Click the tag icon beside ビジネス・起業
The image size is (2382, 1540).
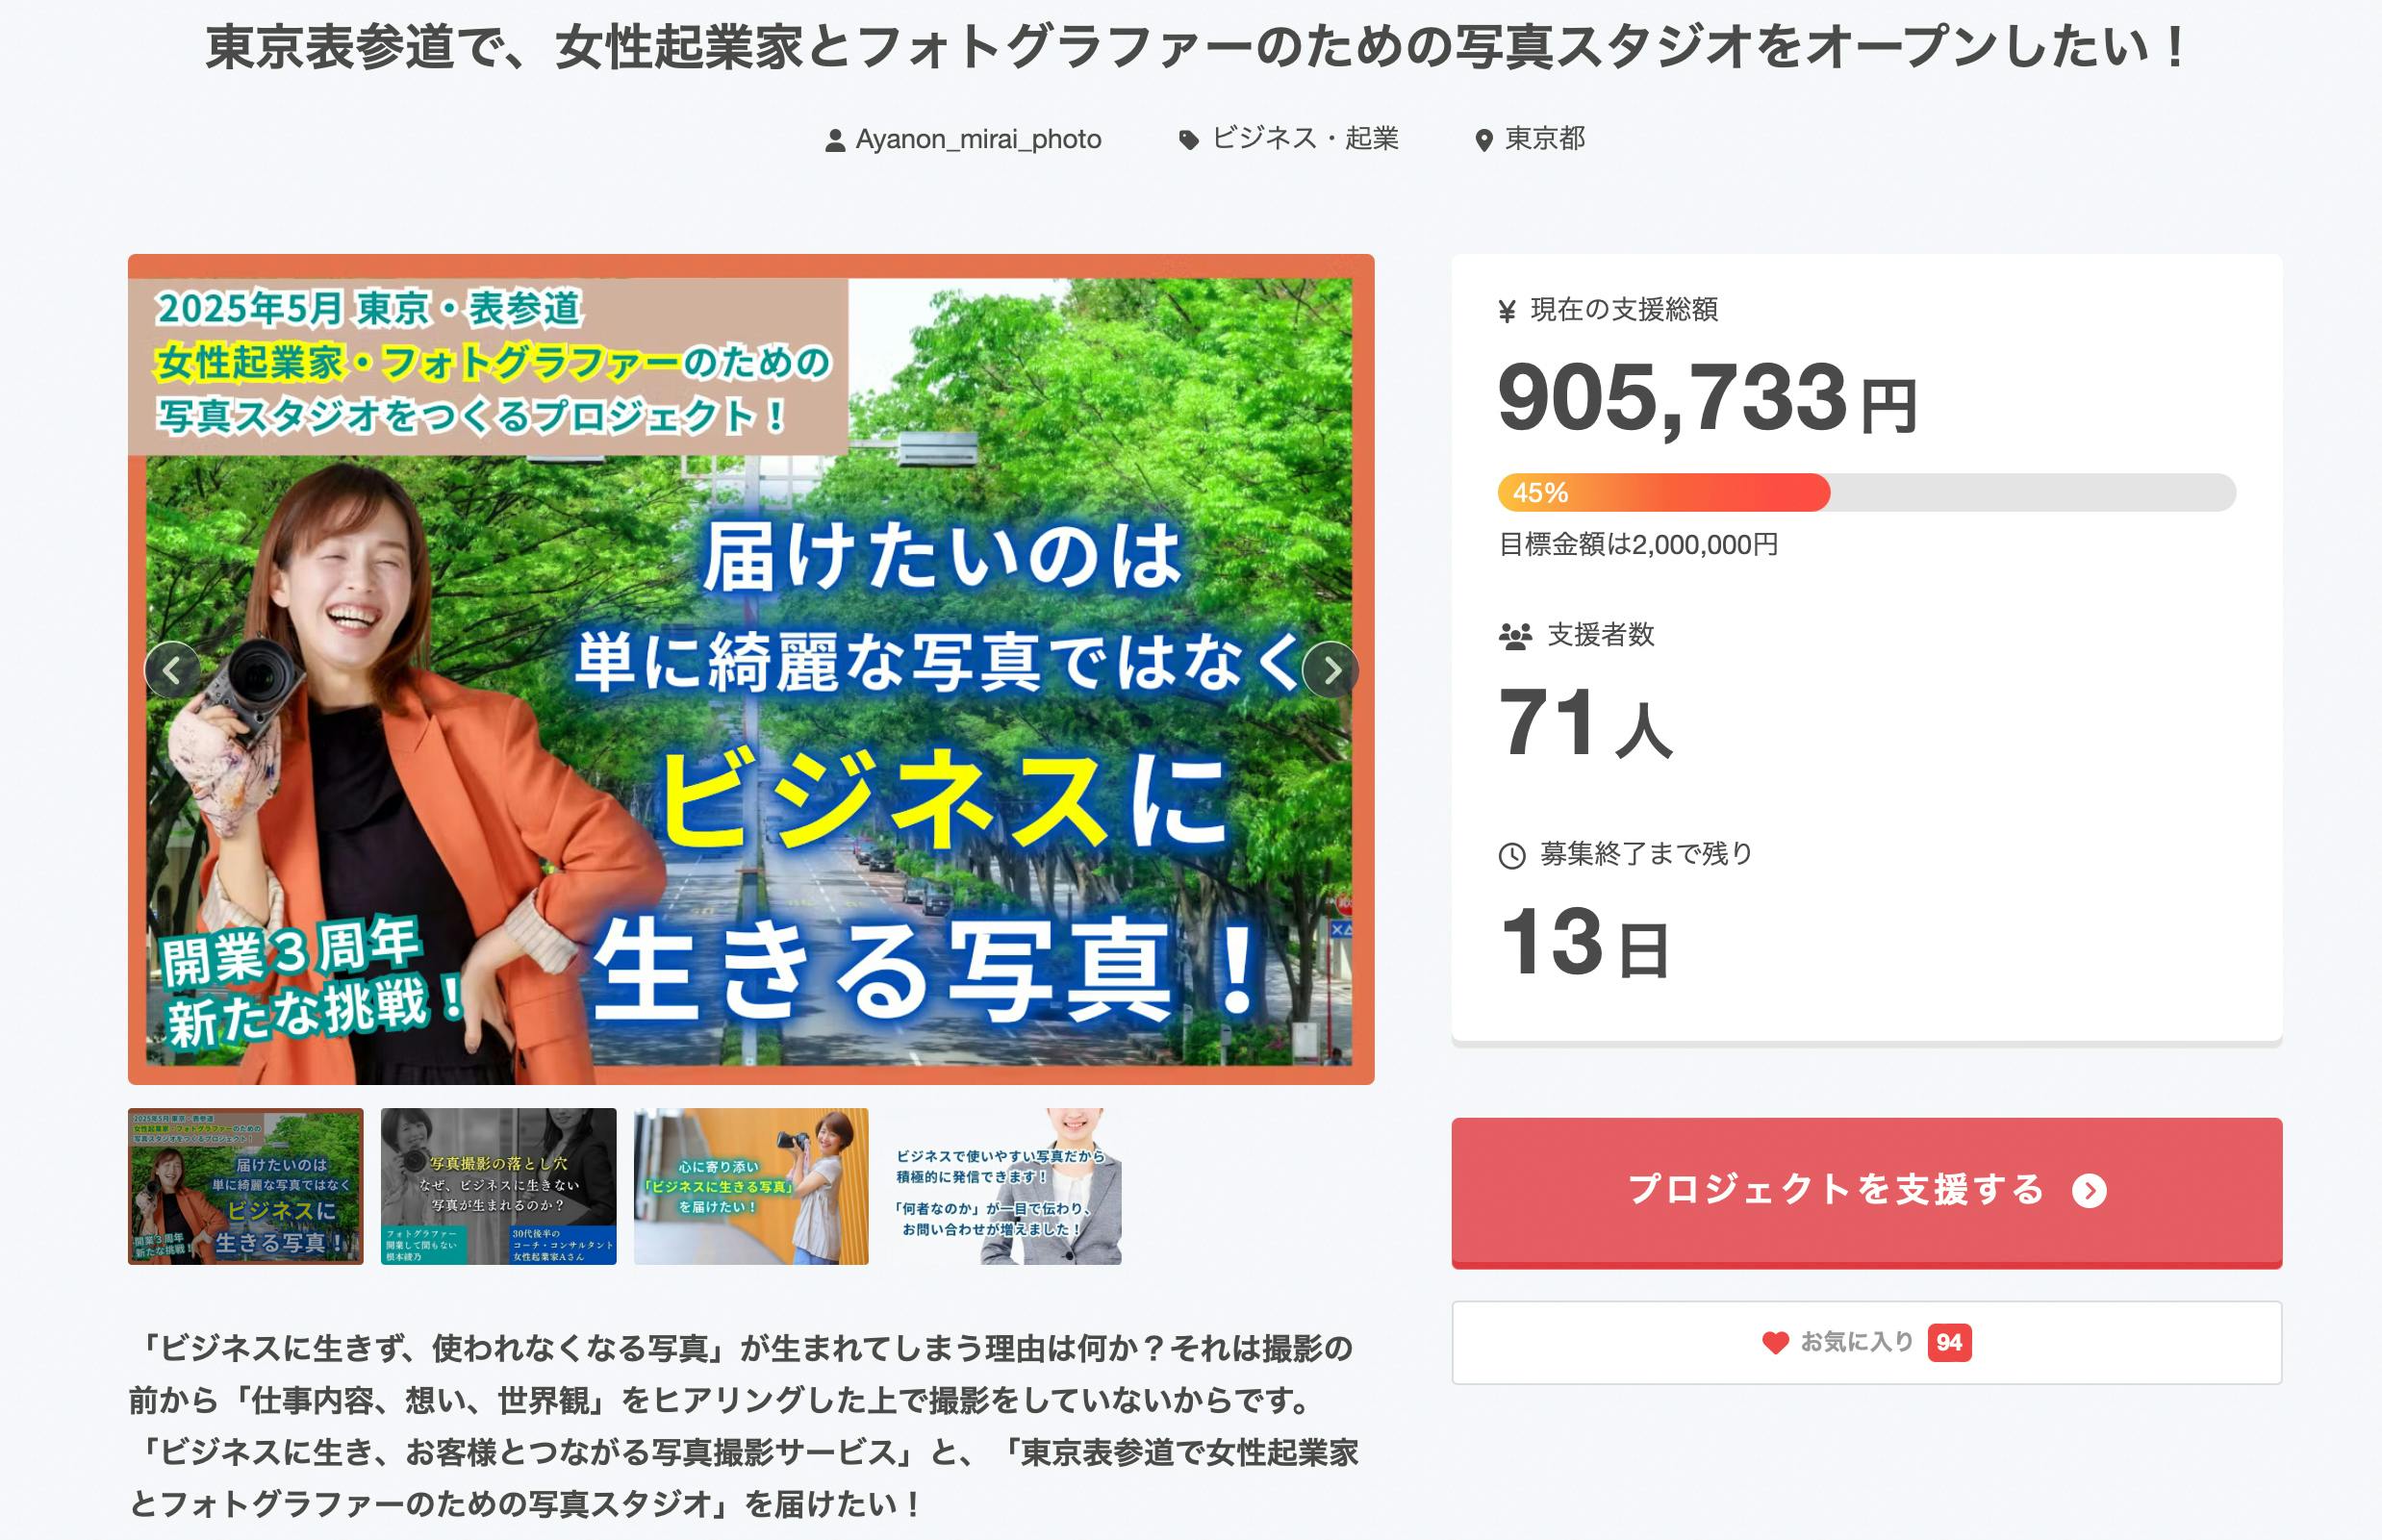[x=1188, y=140]
